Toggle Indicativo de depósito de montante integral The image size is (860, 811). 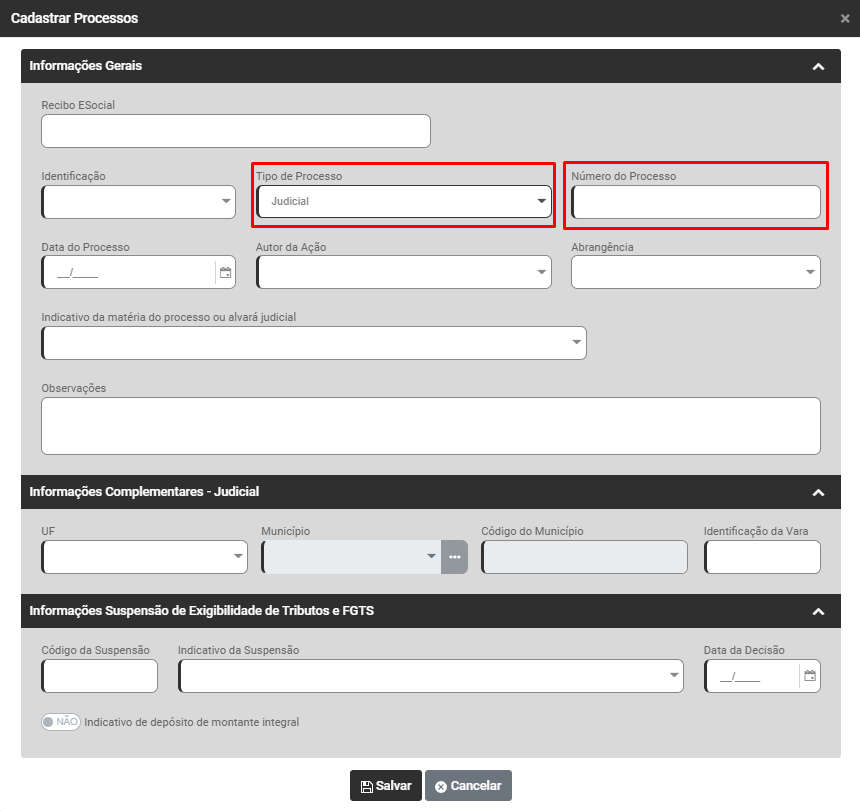click(x=61, y=722)
